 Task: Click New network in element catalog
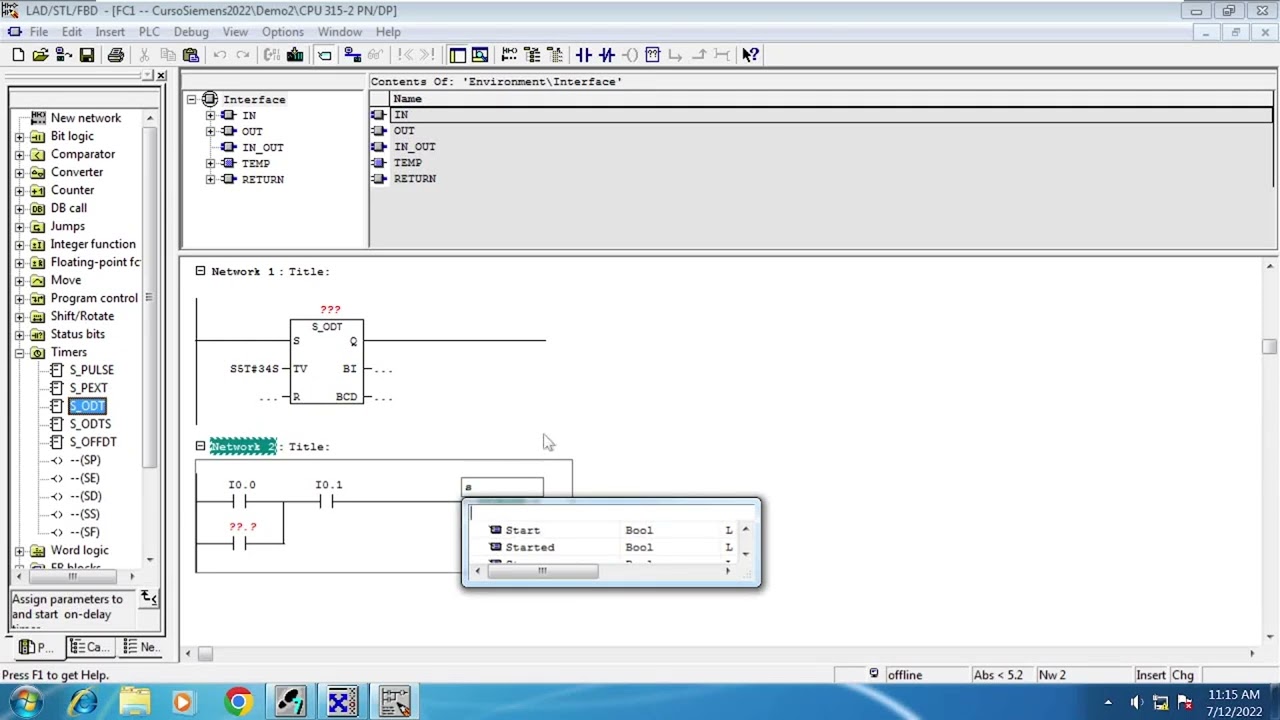[x=85, y=118]
